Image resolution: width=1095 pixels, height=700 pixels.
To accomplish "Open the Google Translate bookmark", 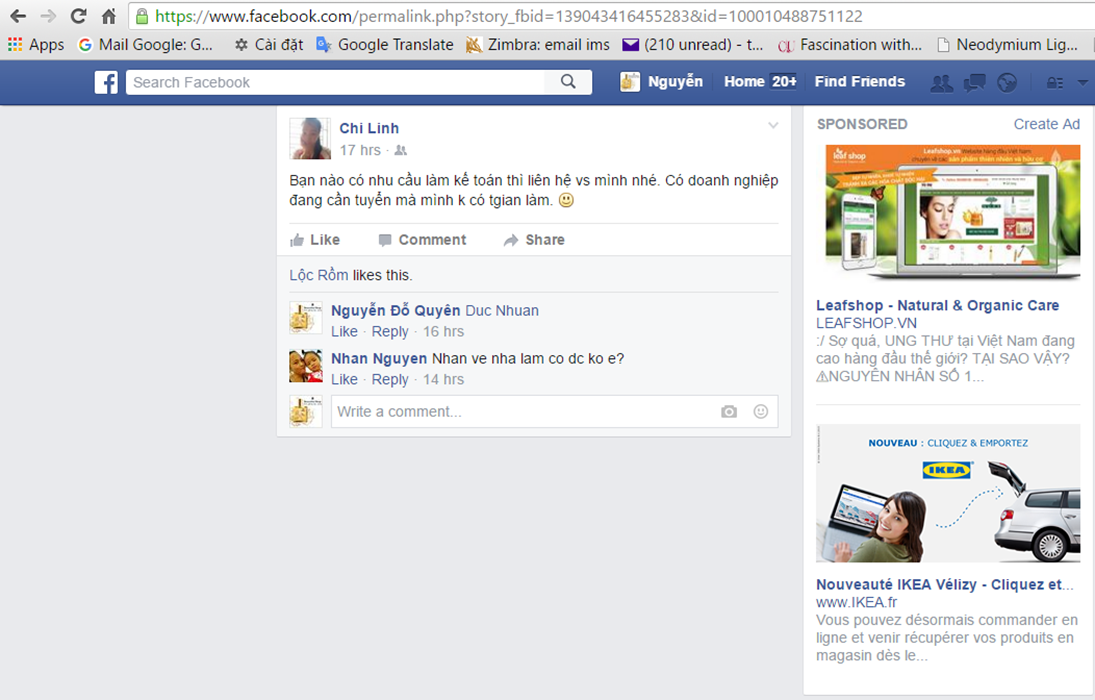I will (385, 44).
